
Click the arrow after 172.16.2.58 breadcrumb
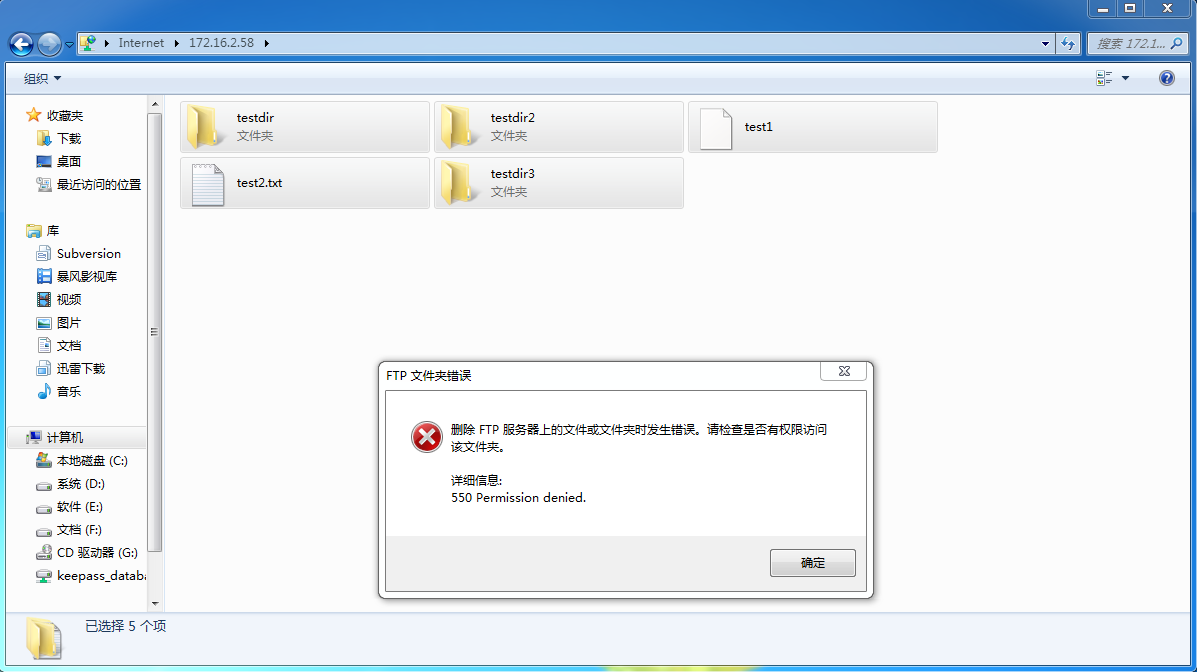pos(266,43)
